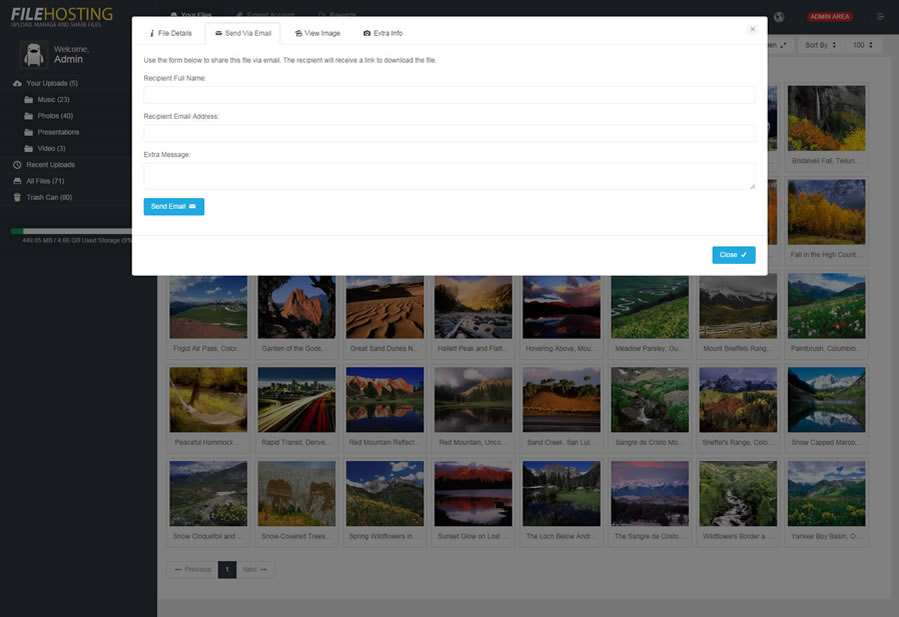899x617 pixels.
Task: Click the Send Email button
Action: tap(174, 206)
